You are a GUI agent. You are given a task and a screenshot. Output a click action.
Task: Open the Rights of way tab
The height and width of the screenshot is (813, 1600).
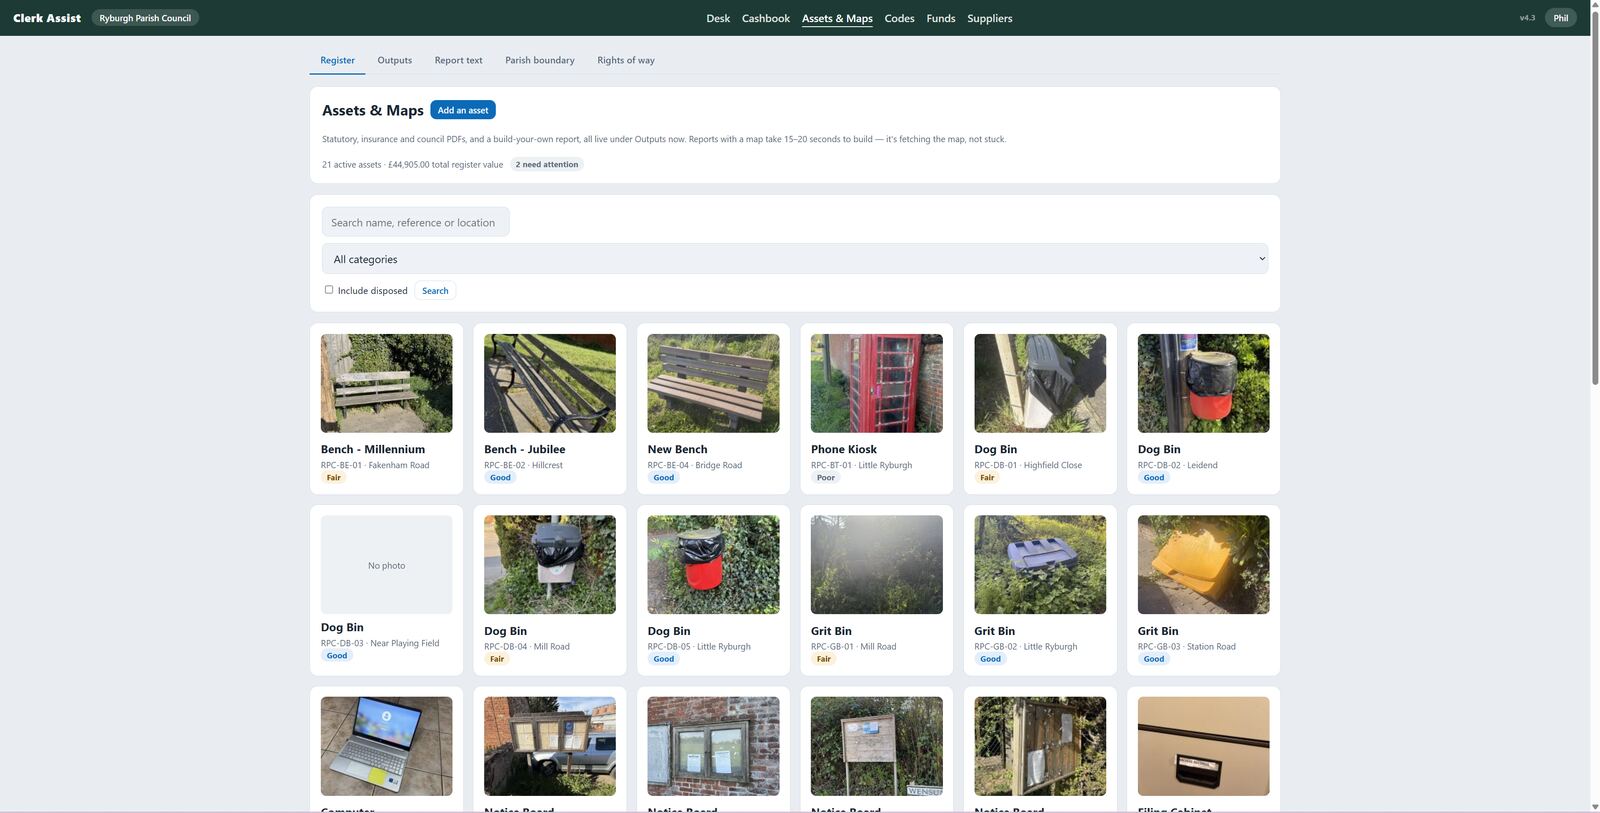626,60
